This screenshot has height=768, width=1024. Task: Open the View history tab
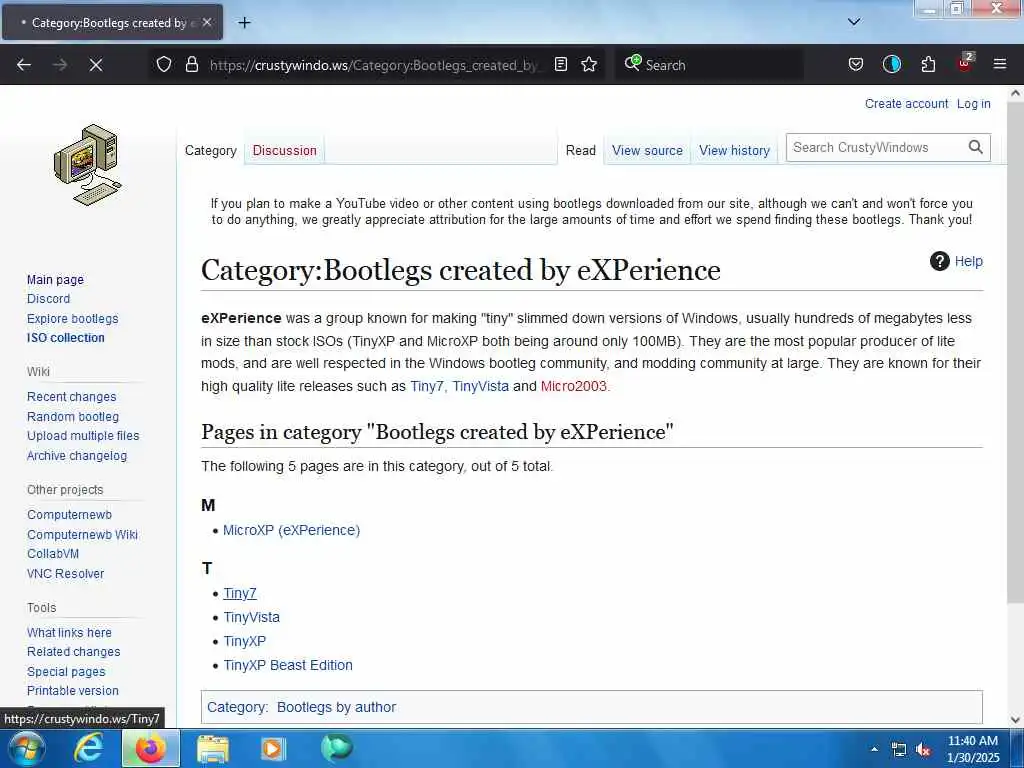pos(734,150)
